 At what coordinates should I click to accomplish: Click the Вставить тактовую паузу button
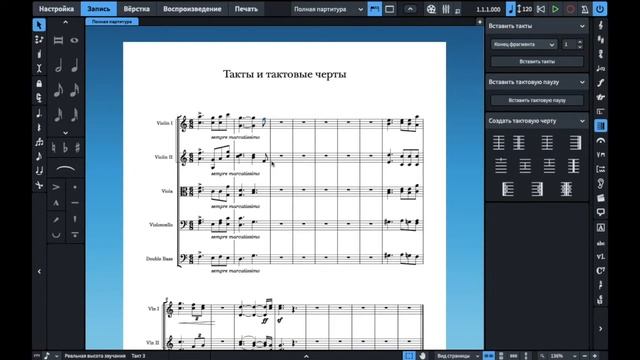point(537,100)
